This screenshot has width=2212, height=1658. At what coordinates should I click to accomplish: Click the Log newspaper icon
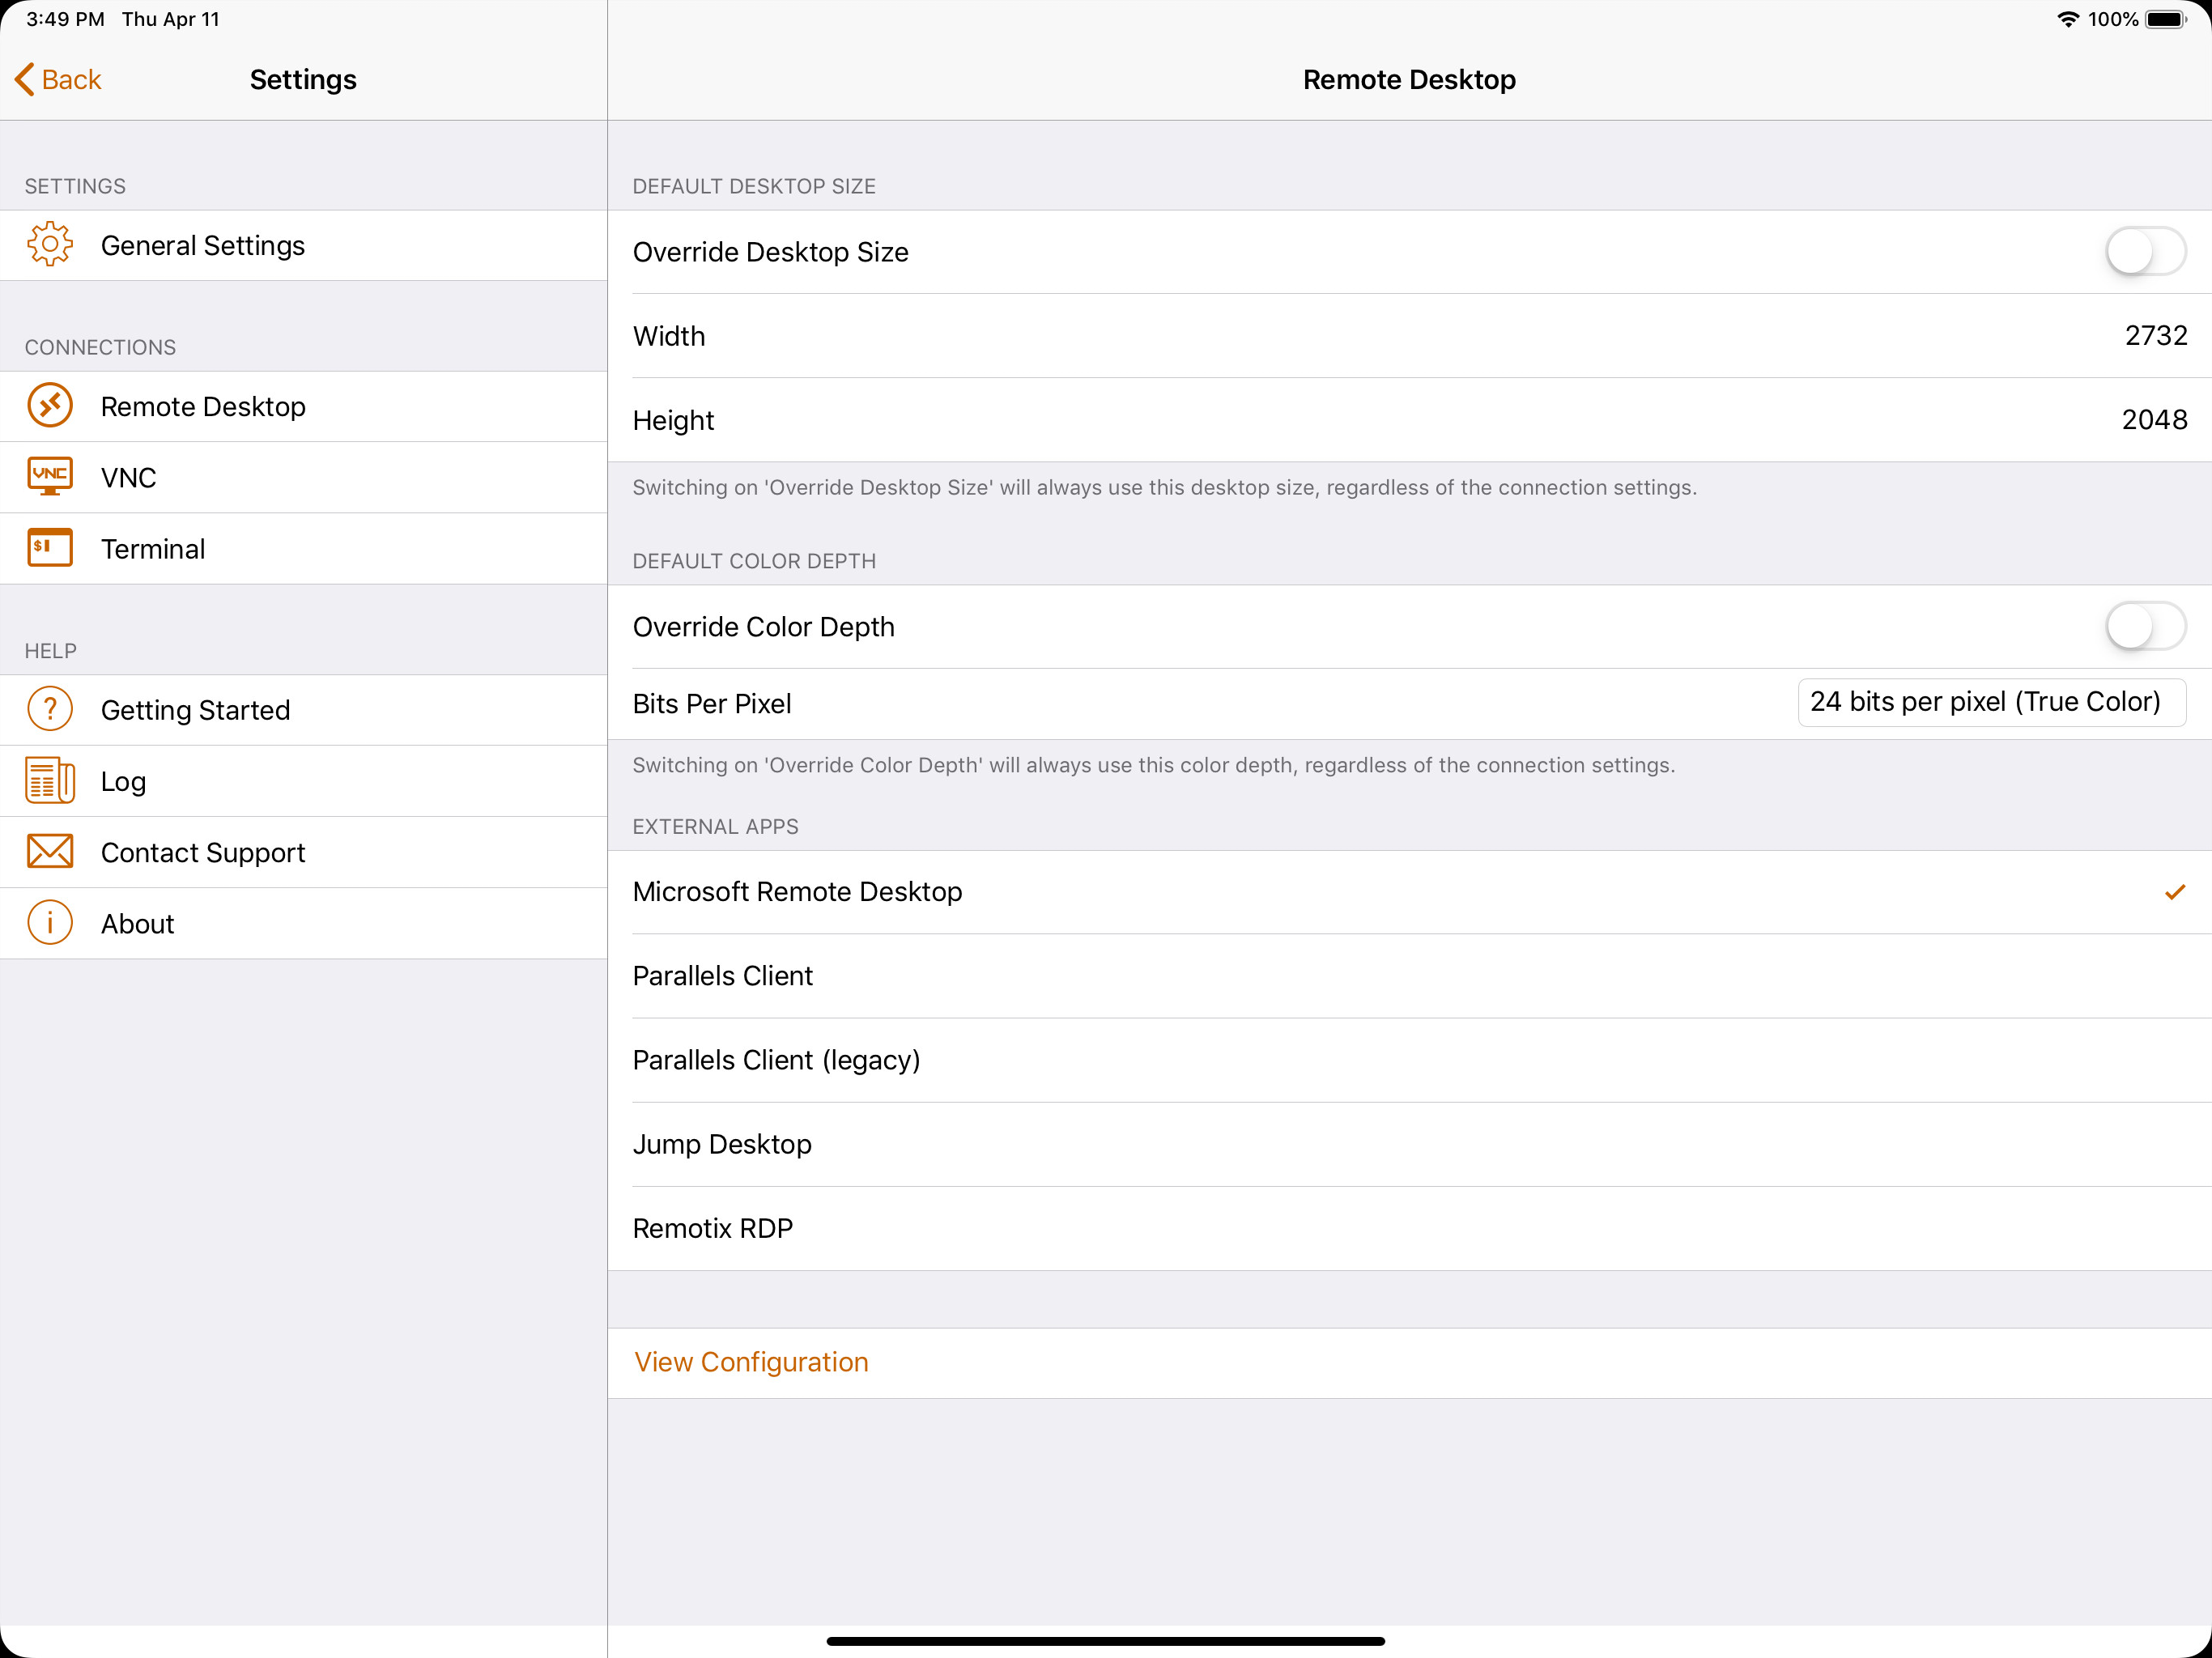coord(50,780)
